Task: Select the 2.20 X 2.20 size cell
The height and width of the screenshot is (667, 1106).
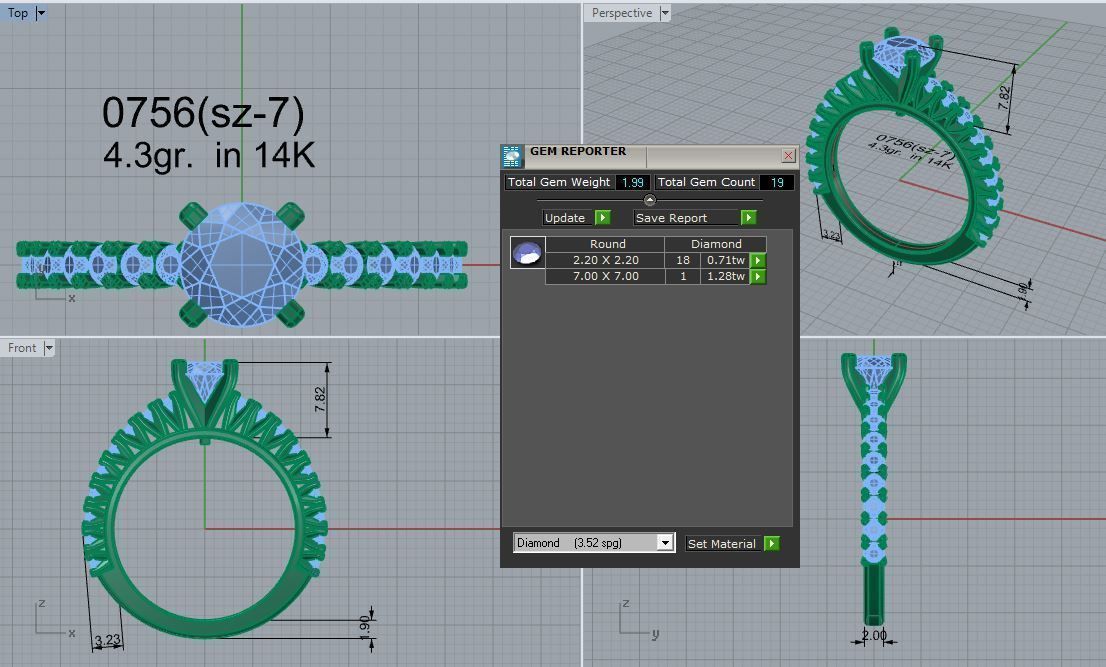Action: pyautogui.click(x=605, y=260)
